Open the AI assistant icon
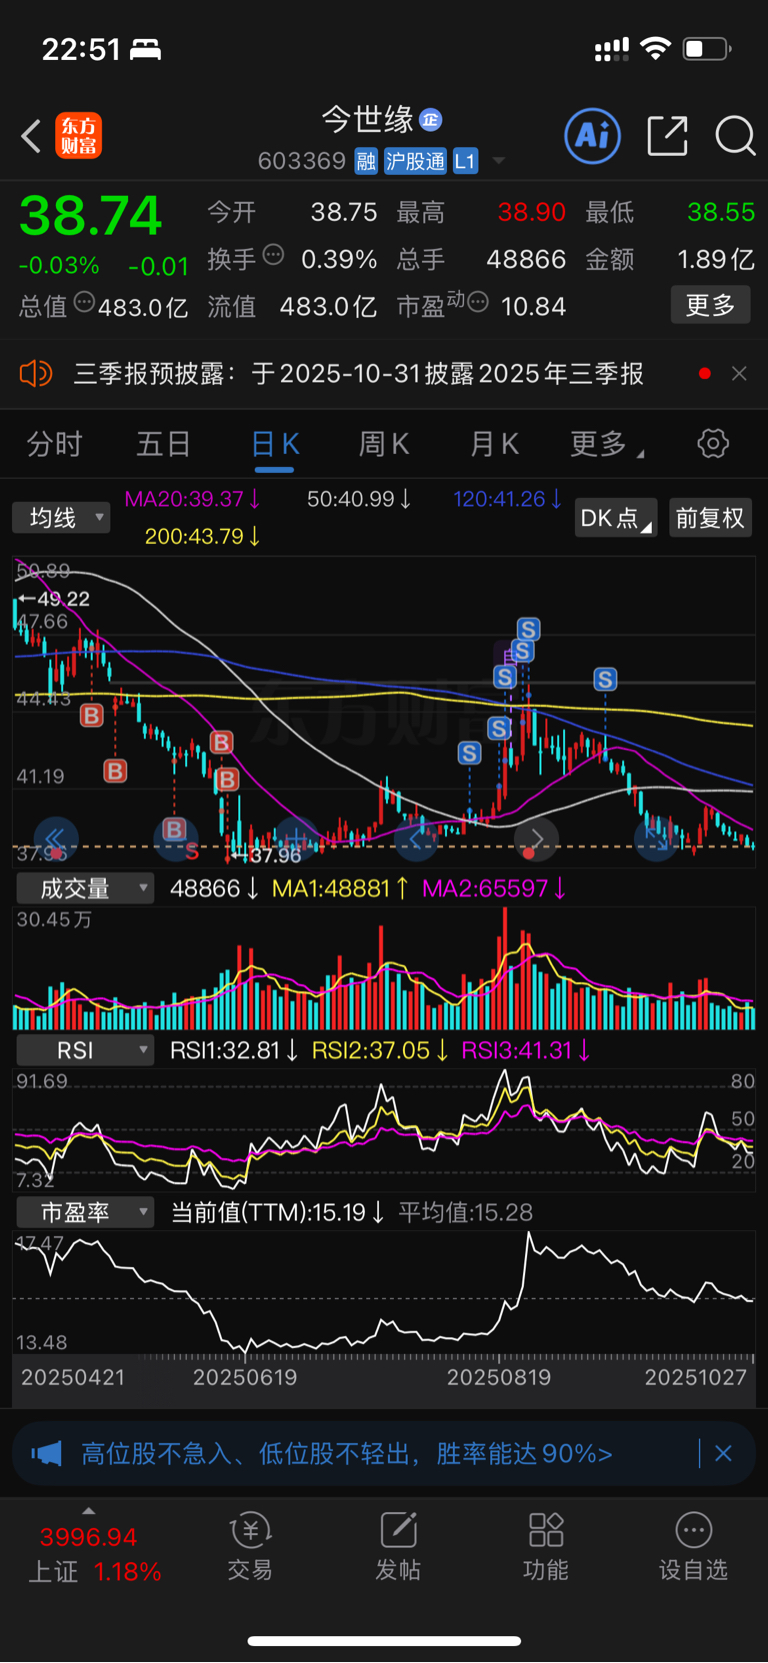Image resolution: width=768 pixels, height=1663 pixels. tap(593, 136)
